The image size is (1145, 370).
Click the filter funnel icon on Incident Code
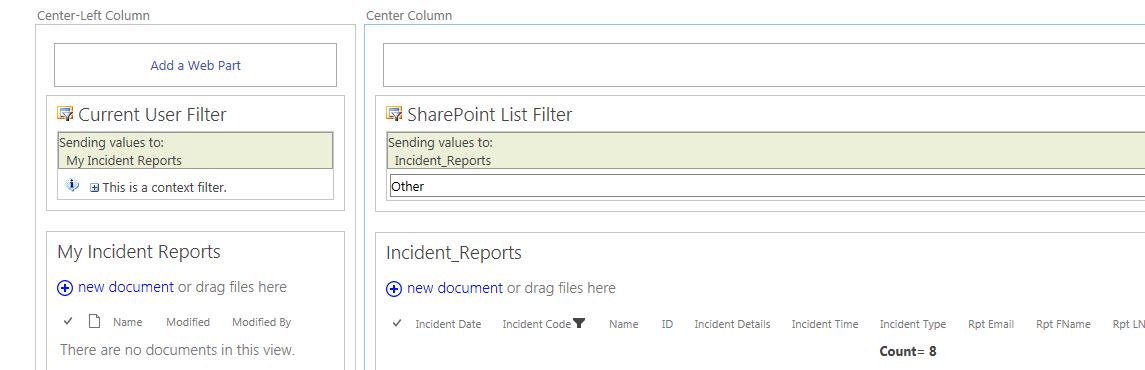[x=579, y=323]
